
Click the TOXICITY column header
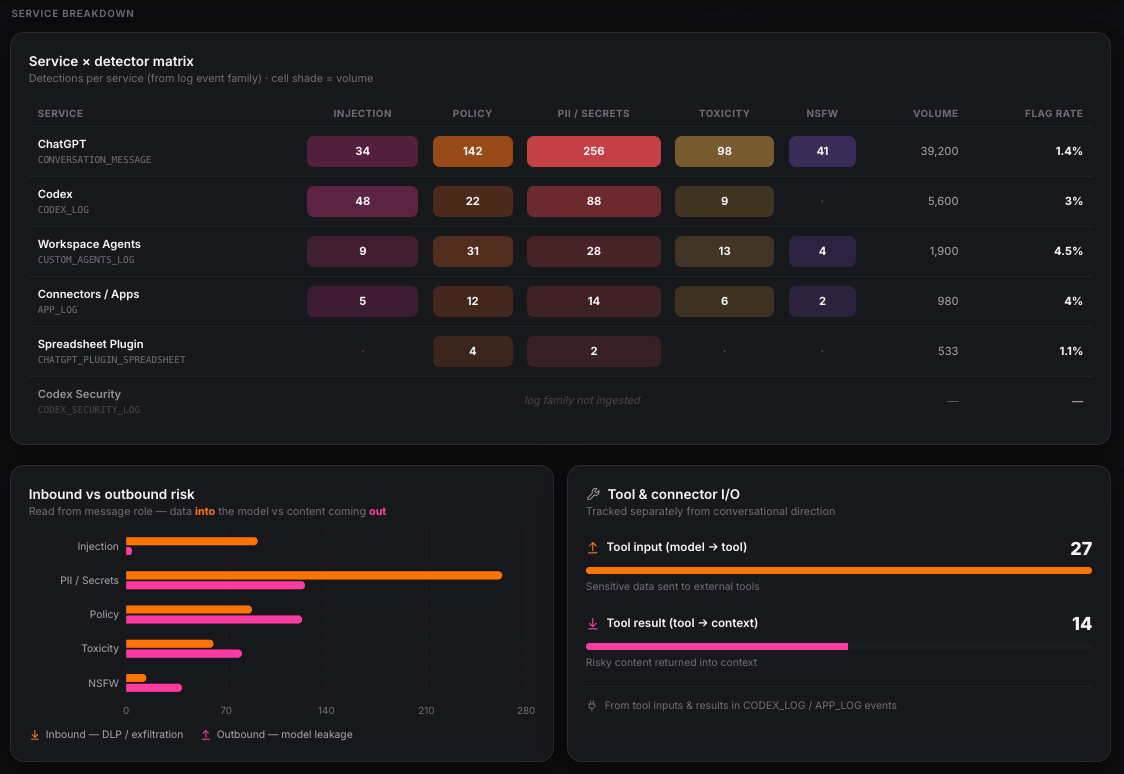pos(724,113)
